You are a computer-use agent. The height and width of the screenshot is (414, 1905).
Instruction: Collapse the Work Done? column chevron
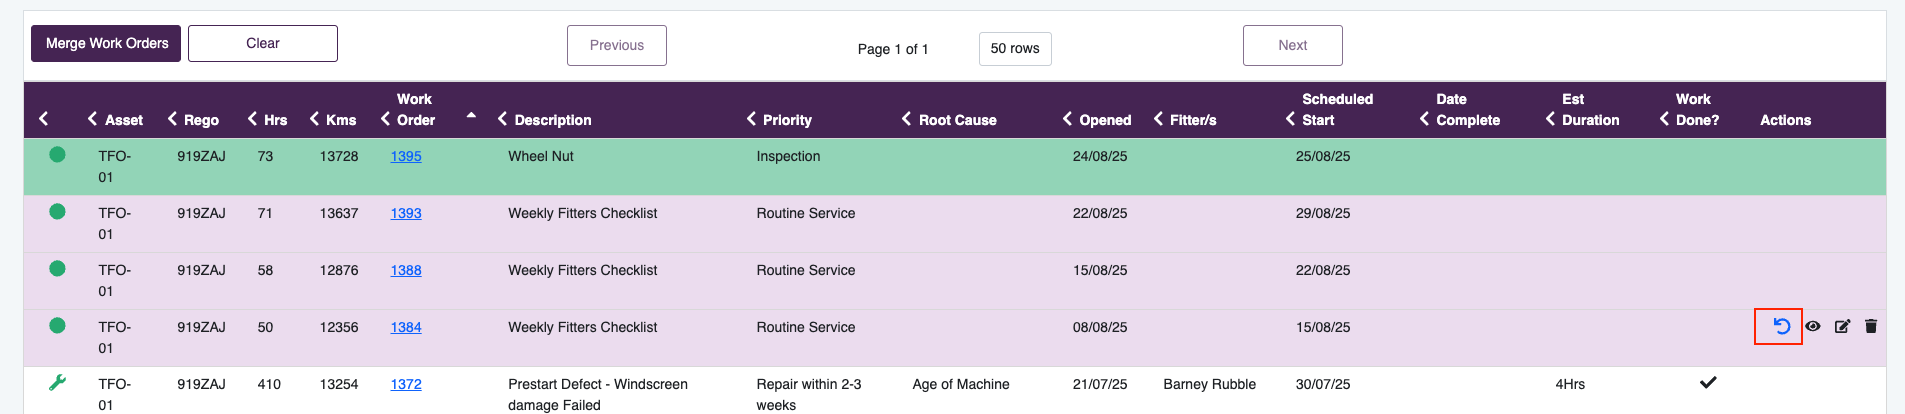pyautogui.click(x=1664, y=119)
